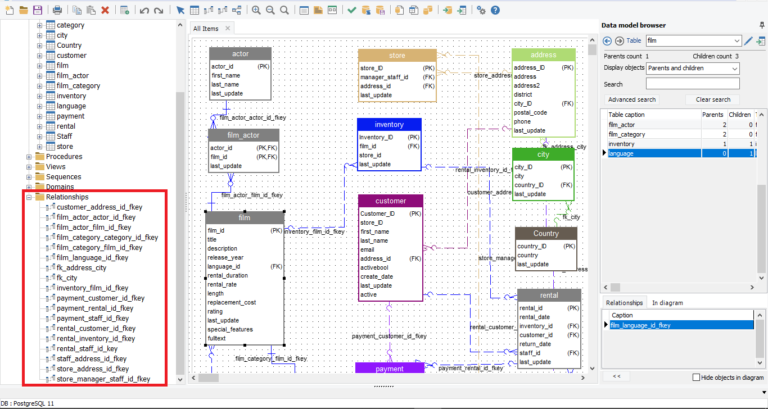The height and width of the screenshot is (409, 768).
Task: Click the Advanced search button
Action: click(x=632, y=100)
